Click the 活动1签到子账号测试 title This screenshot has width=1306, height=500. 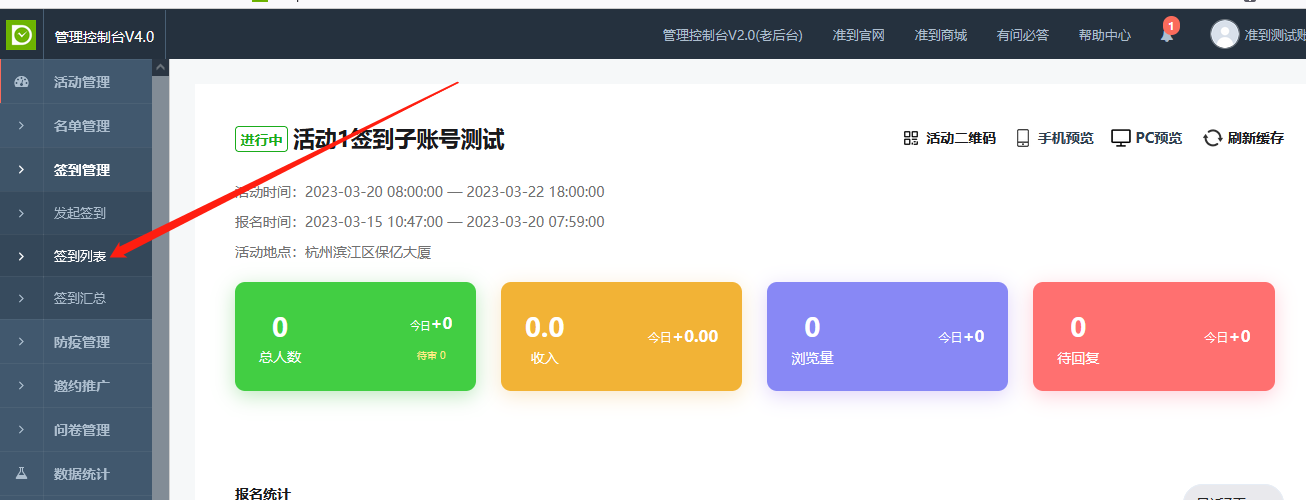point(398,140)
